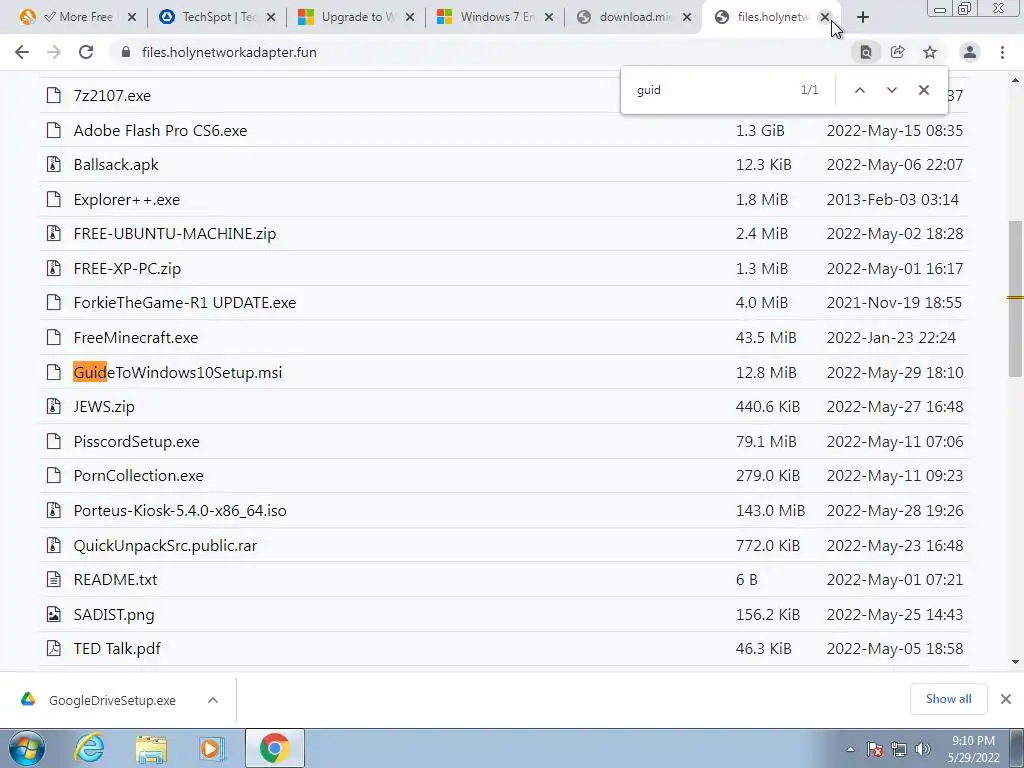Click the date 2013-Feb-03 03:14

point(893,200)
